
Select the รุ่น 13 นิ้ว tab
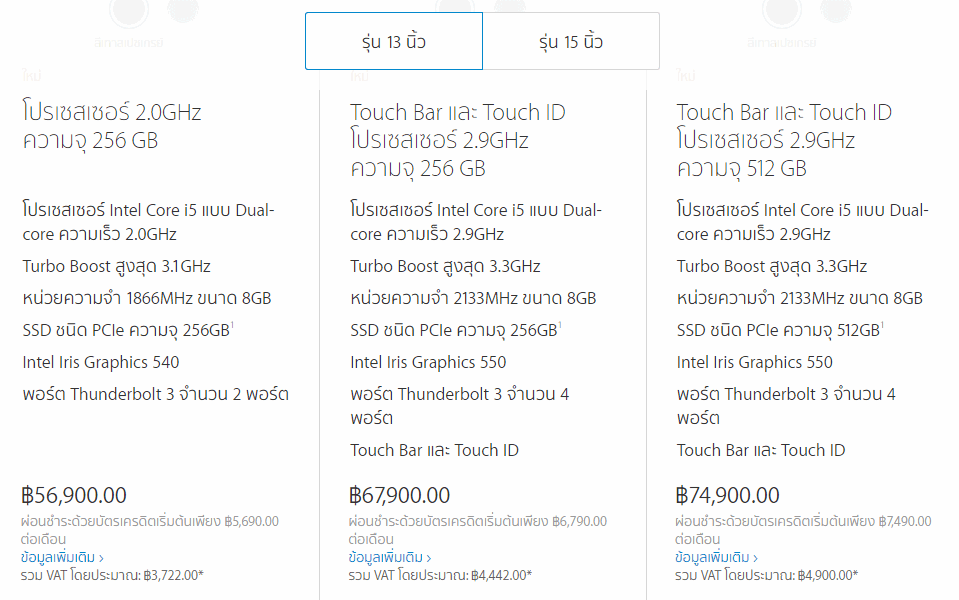point(394,41)
